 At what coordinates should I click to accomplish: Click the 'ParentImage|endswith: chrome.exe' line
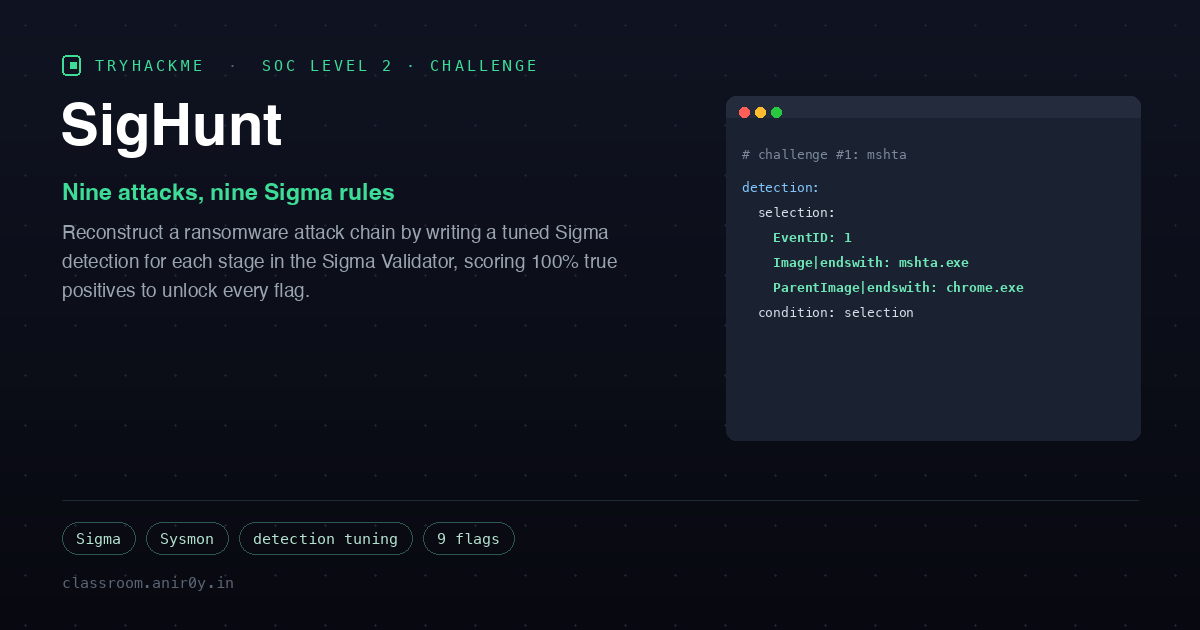coord(898,288)
